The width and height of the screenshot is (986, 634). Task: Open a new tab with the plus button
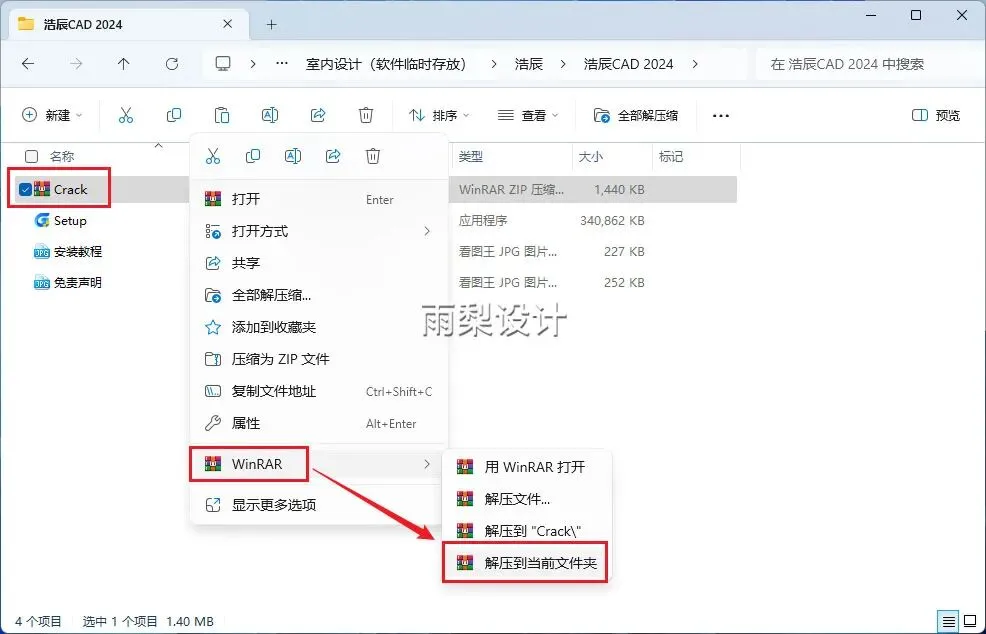pos(272,25)
